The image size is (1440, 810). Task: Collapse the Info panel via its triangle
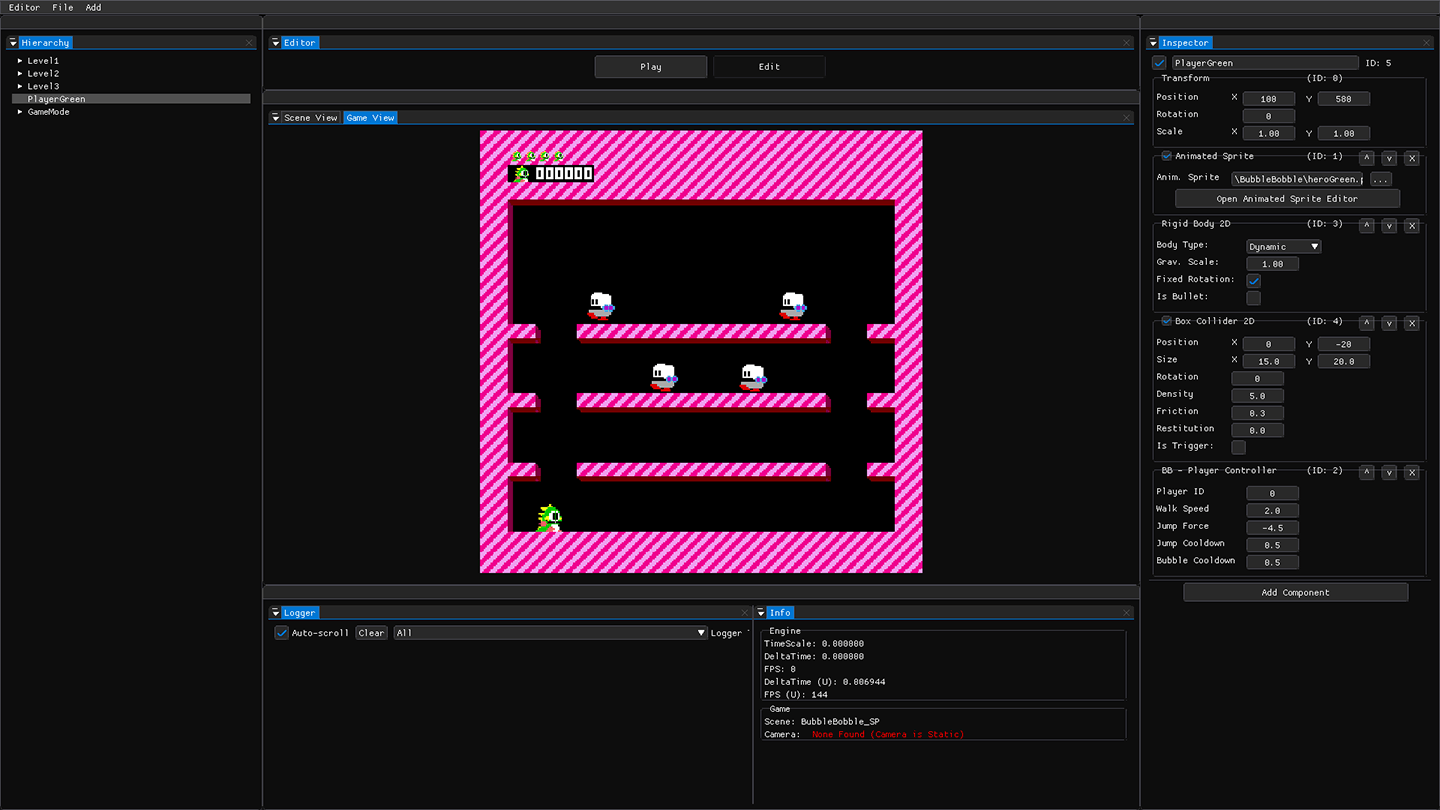(x=761, y=613)
